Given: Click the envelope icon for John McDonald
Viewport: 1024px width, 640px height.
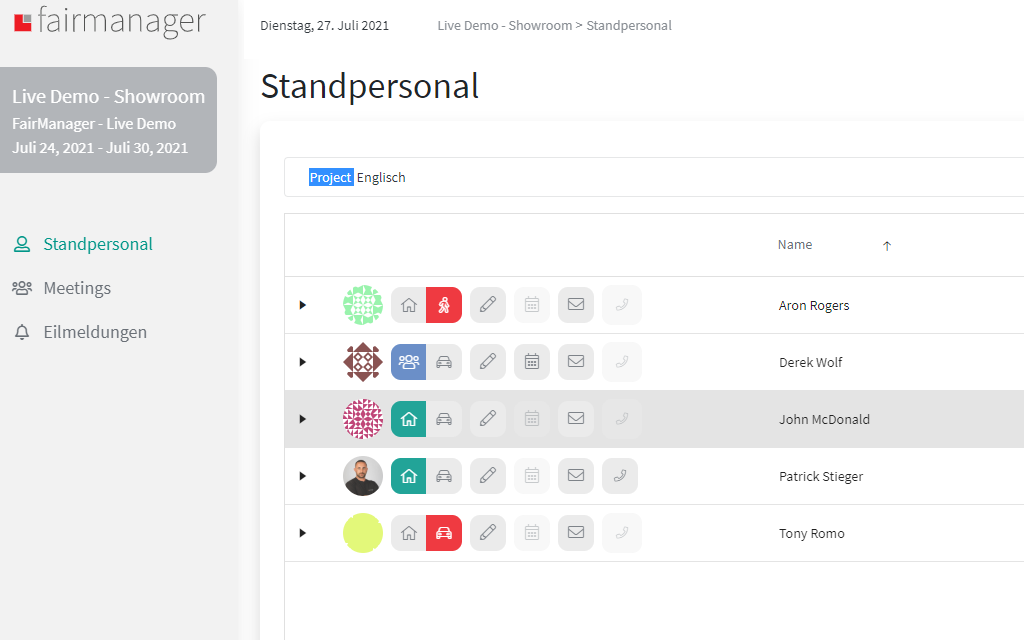Looking at the screenshot, I should [576, 419].
